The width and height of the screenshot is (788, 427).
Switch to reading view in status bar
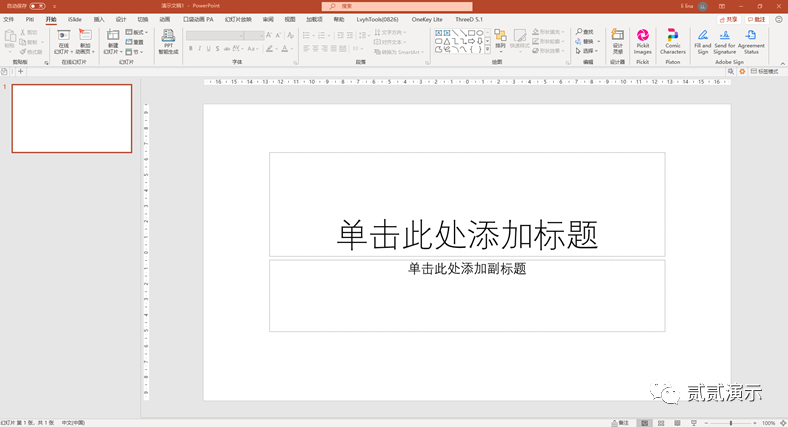point(677,423)
